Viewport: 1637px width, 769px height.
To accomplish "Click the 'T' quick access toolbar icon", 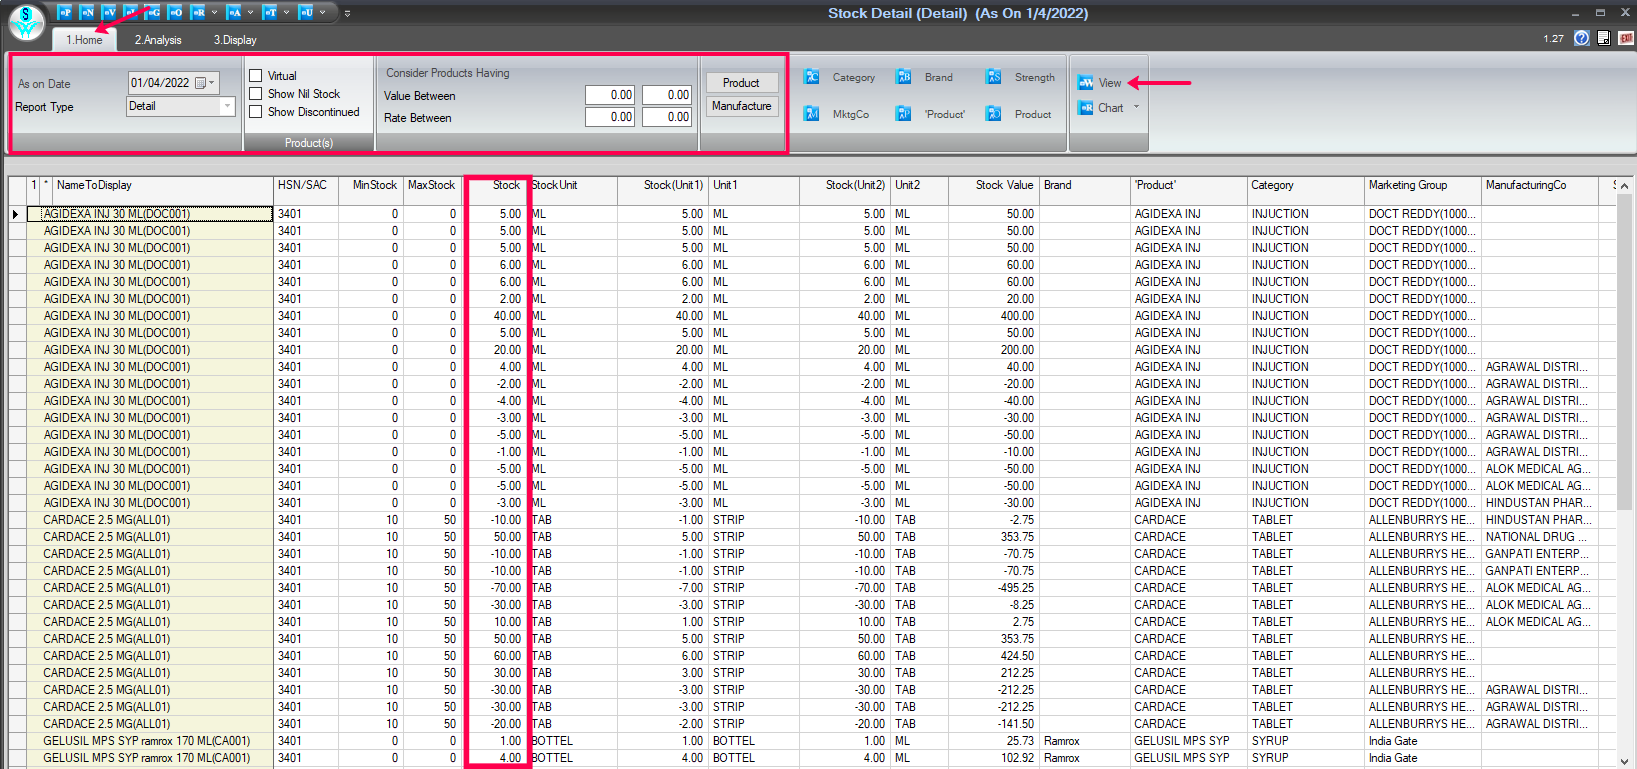I will (x=269, y=12).
